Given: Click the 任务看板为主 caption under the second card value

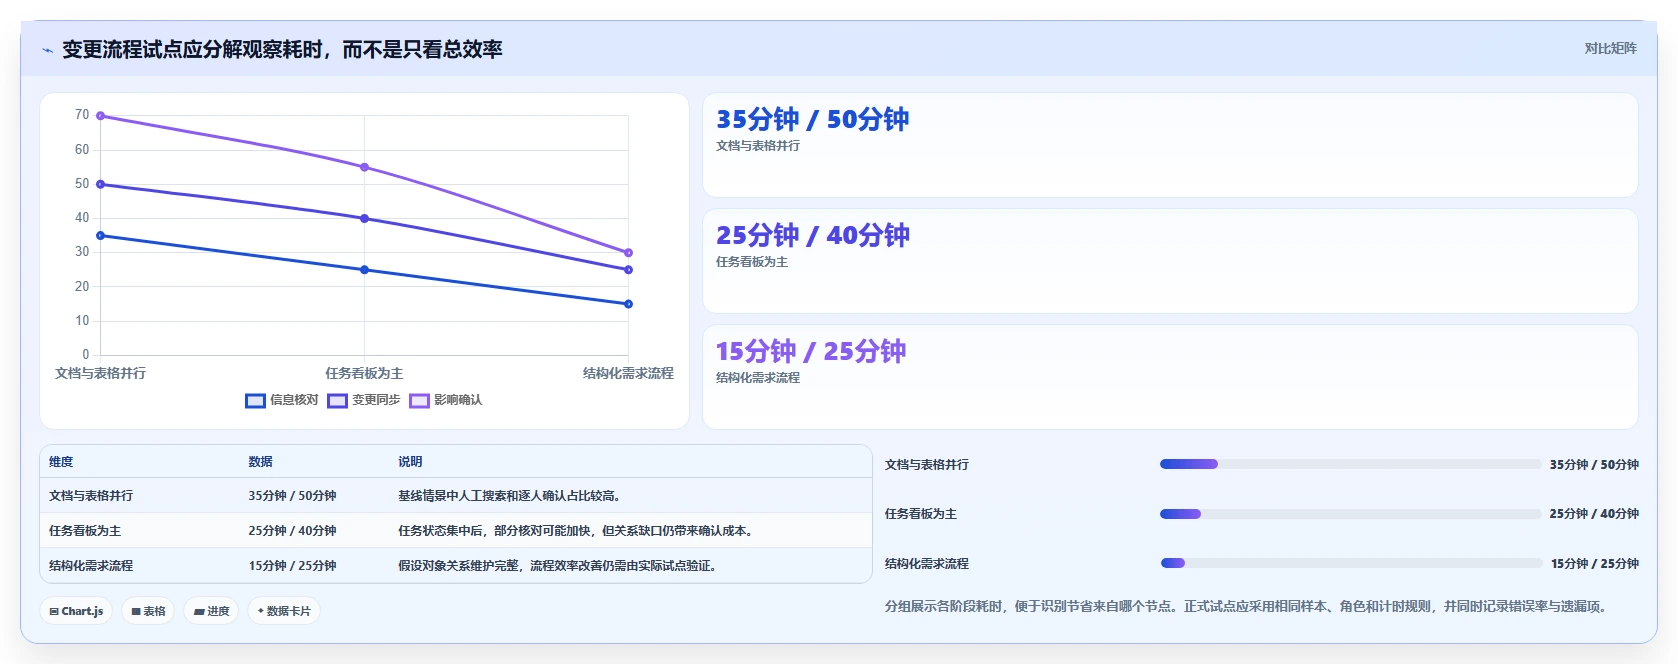Looking at the screenshot, I should pyautogui.click(x=752, y=262).
